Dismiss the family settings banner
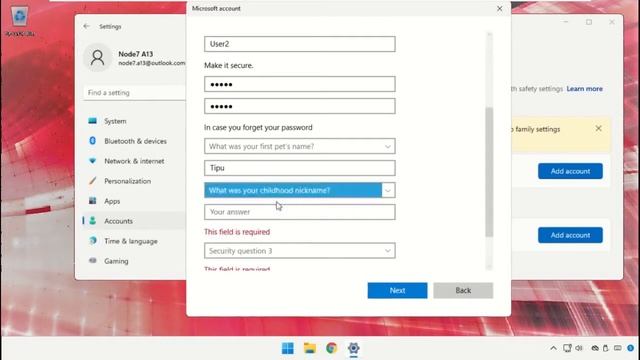 (598, 129)
